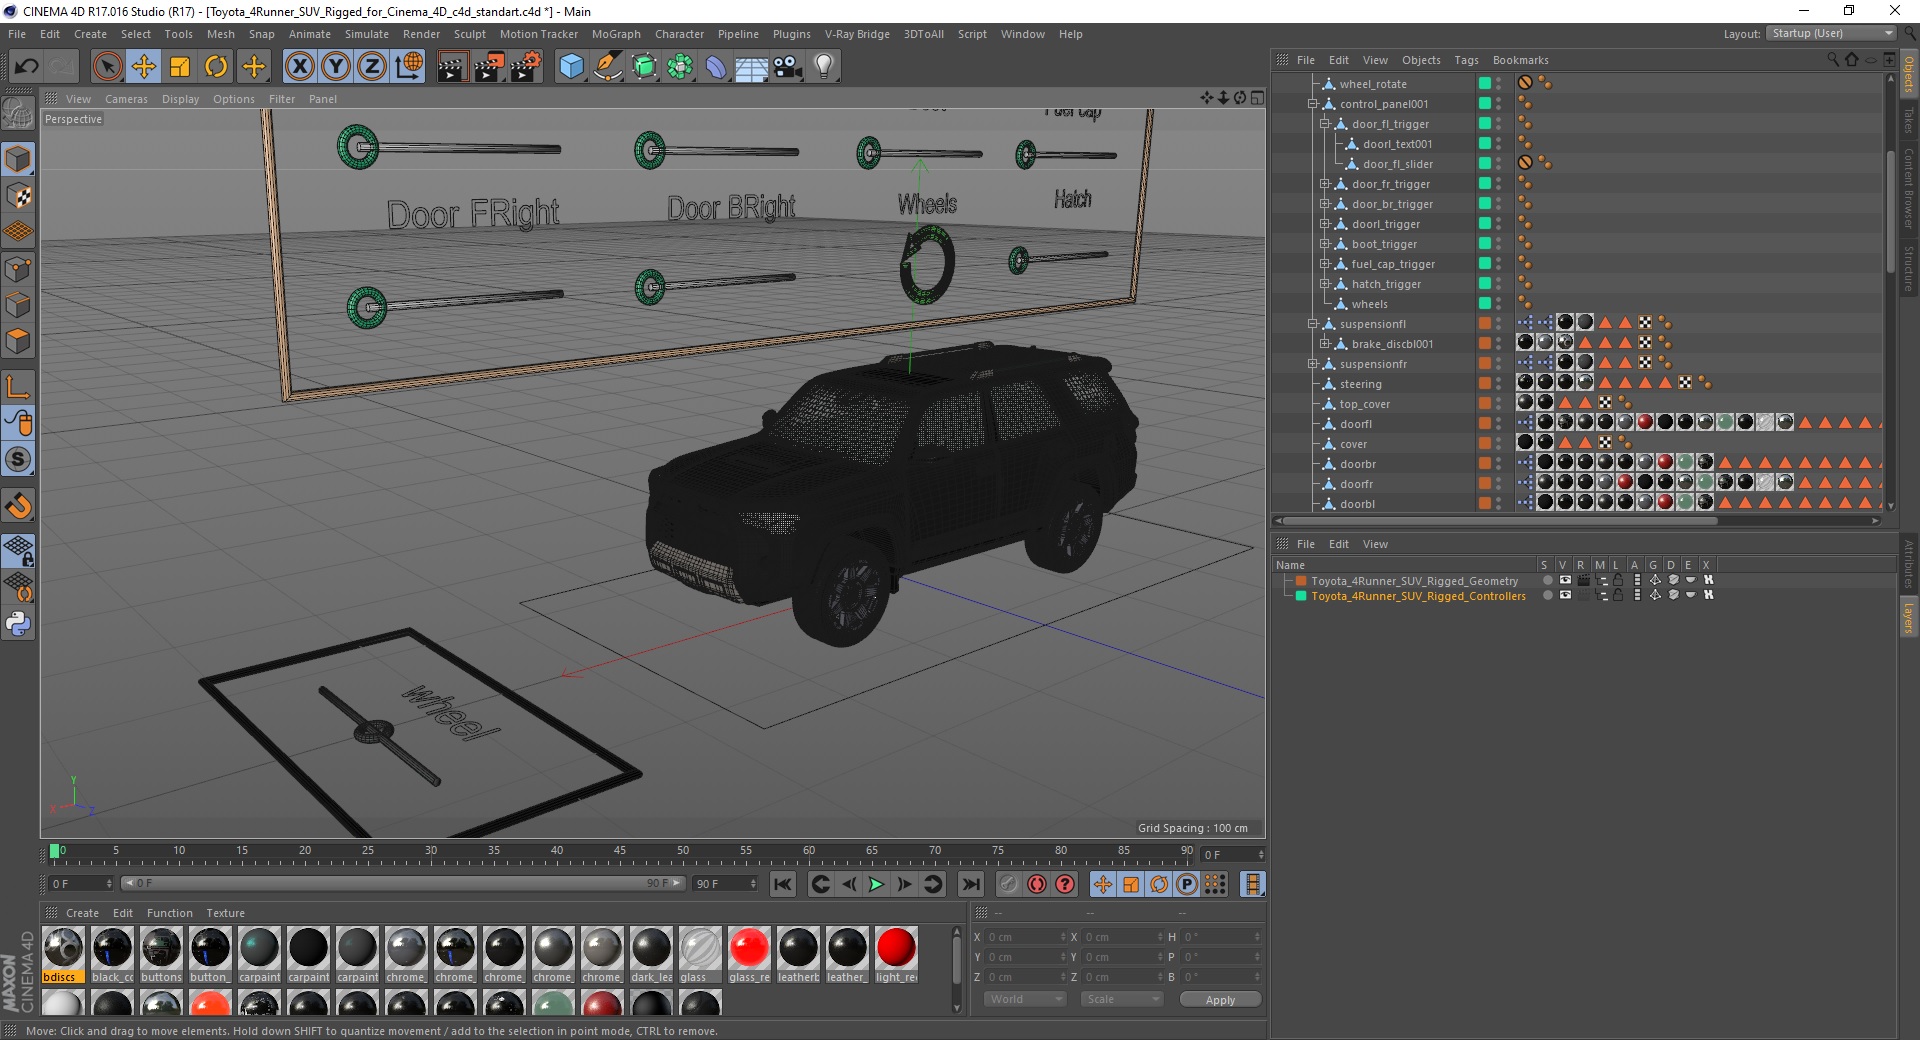The image size is (1920, 1040).
Task: Open the Layout Startup (User) dropdown
Action: 1830,34
